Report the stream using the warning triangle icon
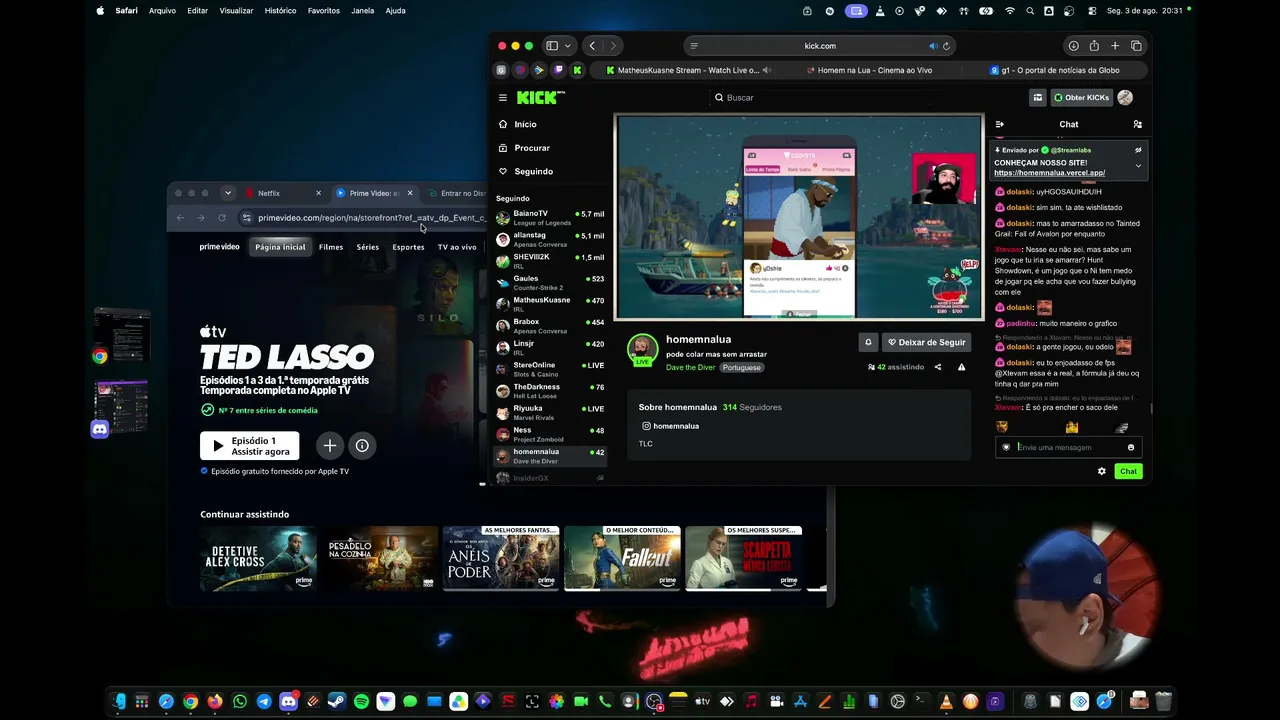Image resolution: width=1280 pixels, height=720 pixels. [x=962, y=367]
